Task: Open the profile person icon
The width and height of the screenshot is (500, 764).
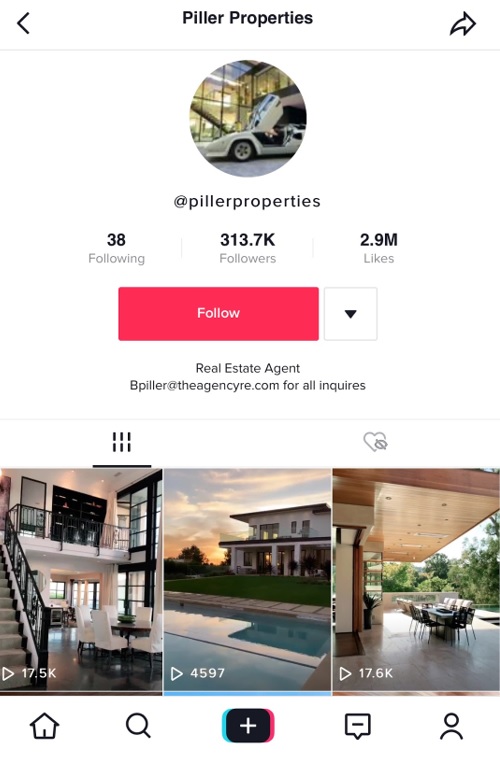Action: [x=451, y=726]
